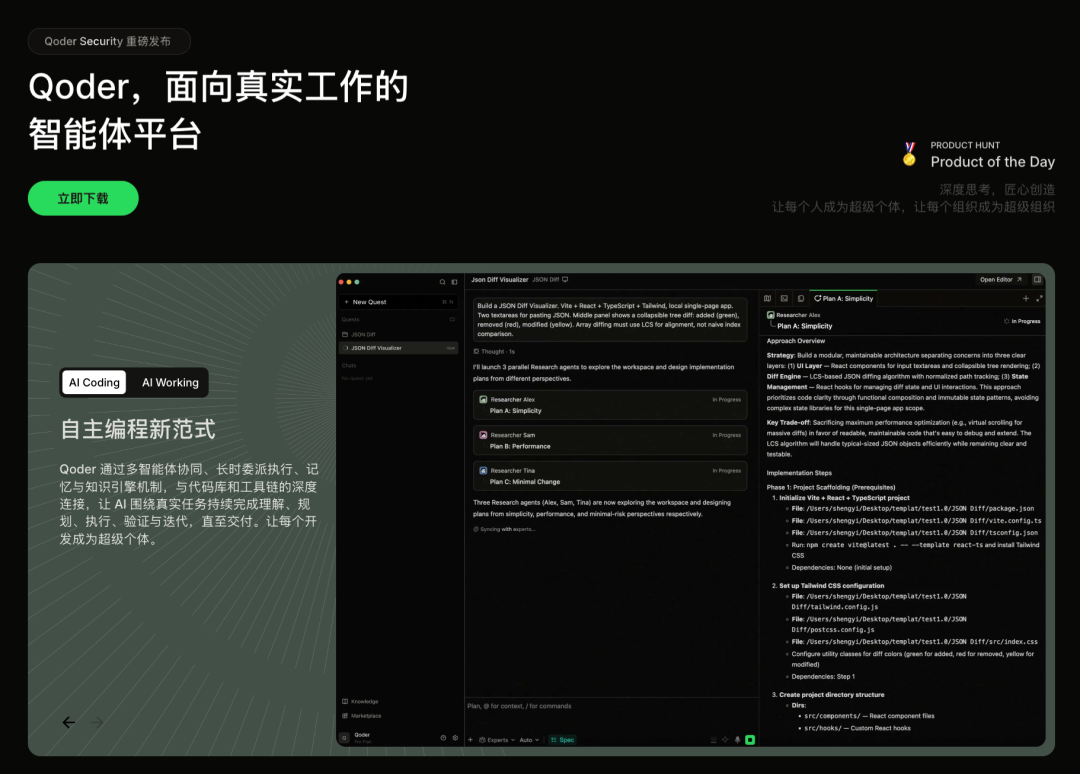Click the Researcher Sam avatar icon
This screenshot has height=774, width=1080.
(x=484, y=435)
